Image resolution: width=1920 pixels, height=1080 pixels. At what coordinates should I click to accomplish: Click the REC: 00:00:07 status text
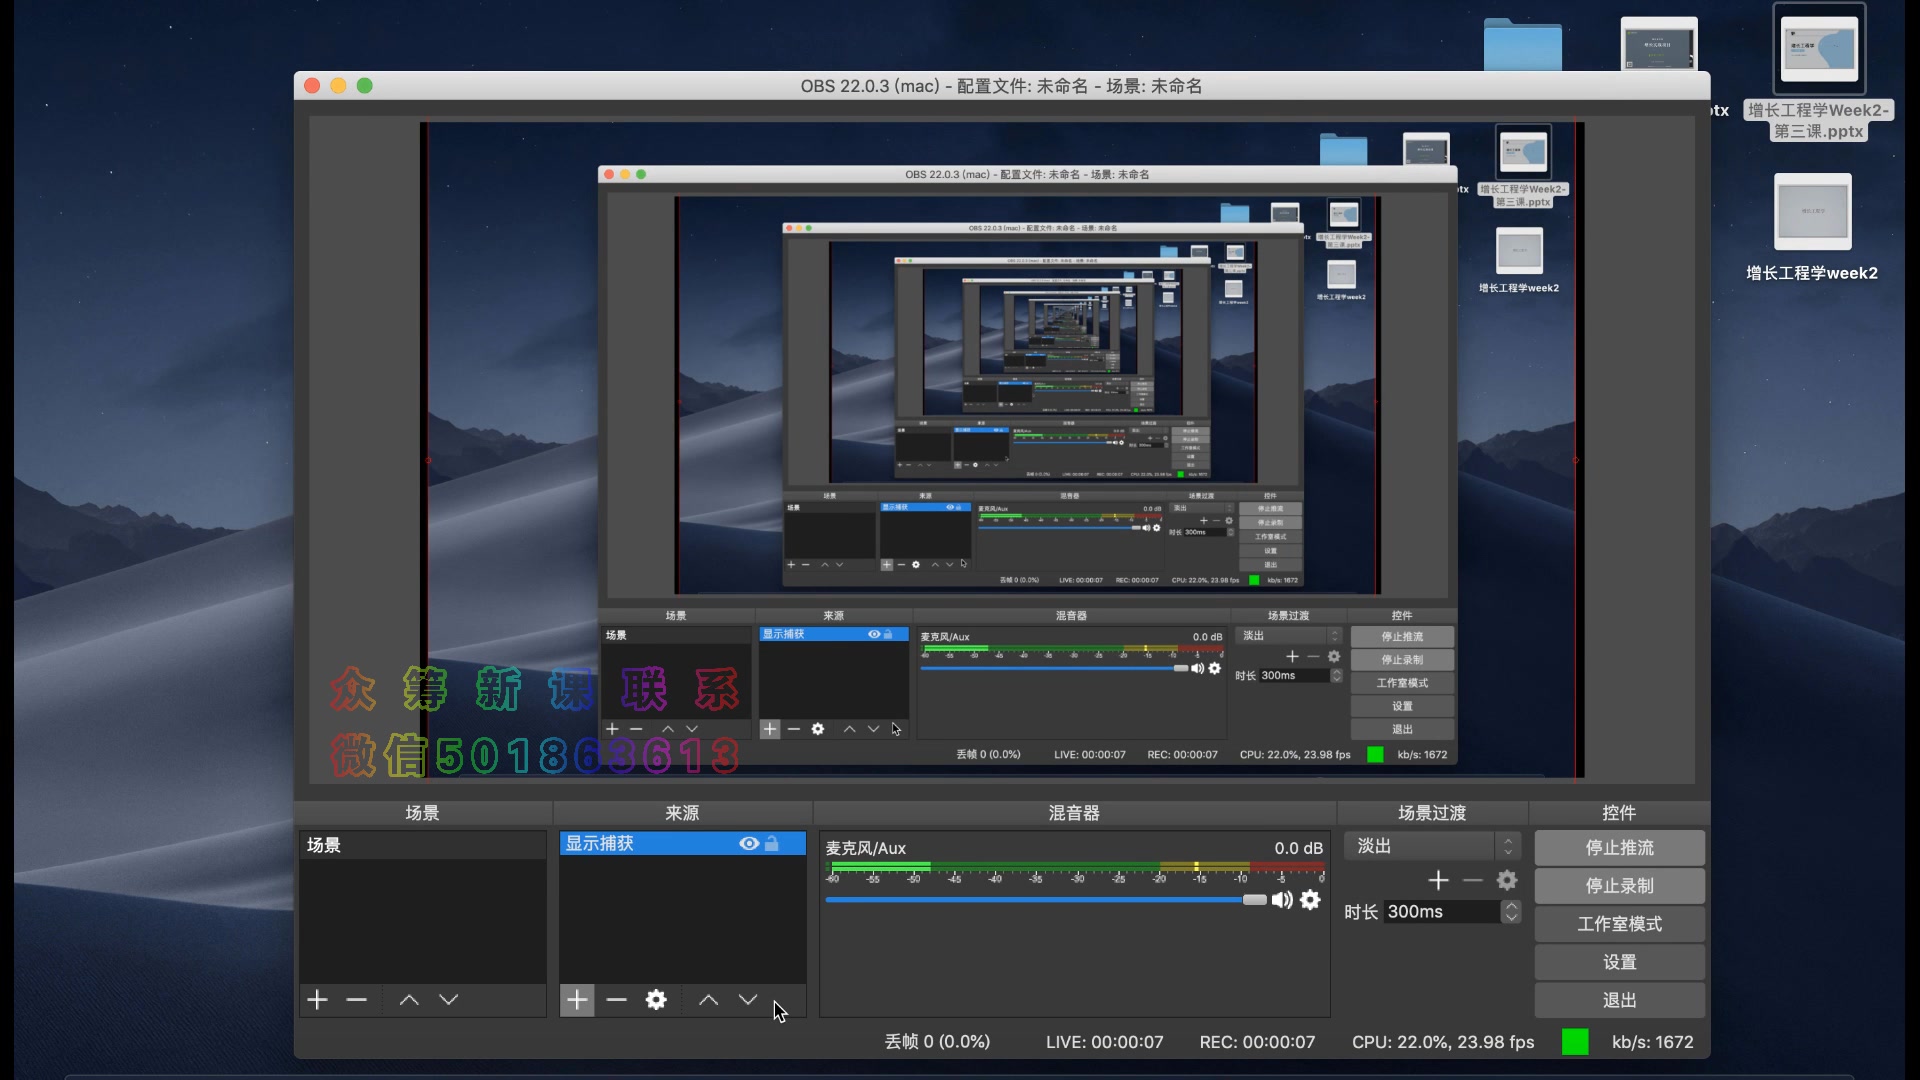(1257, 1042)
